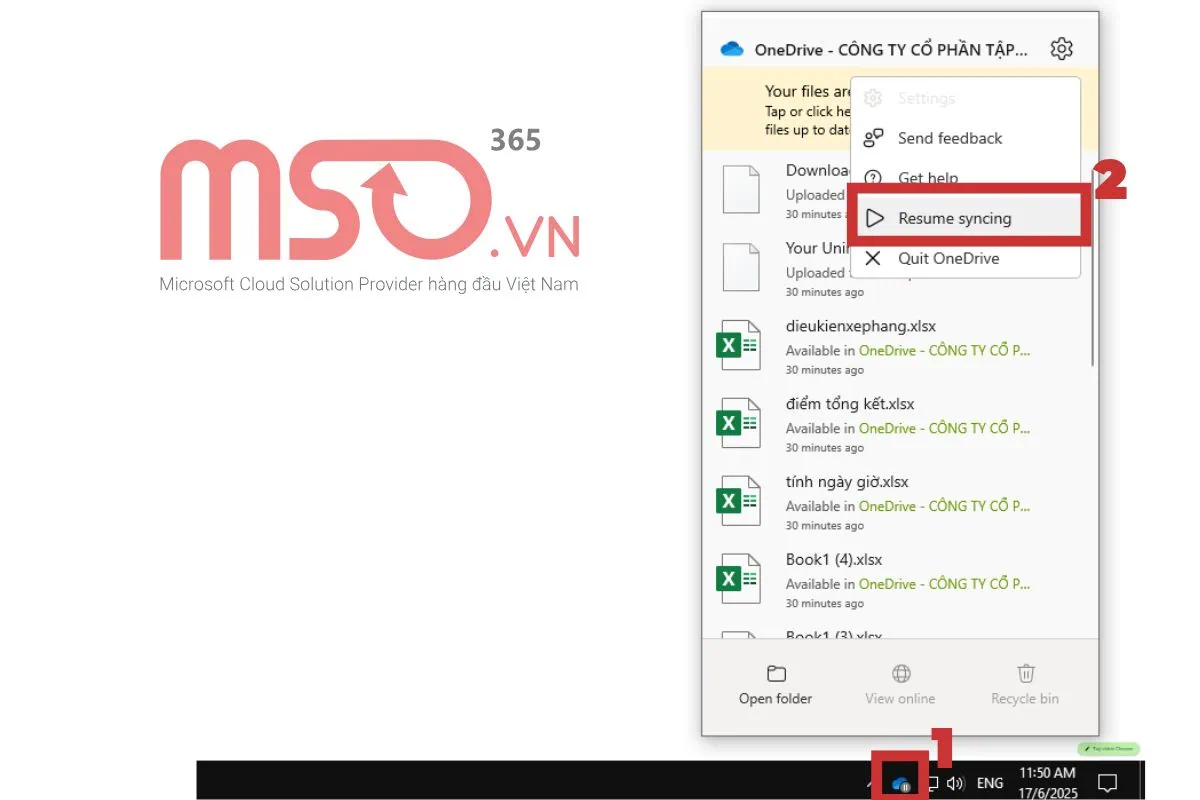Open the Recycle bin button

coord(1025,684)
